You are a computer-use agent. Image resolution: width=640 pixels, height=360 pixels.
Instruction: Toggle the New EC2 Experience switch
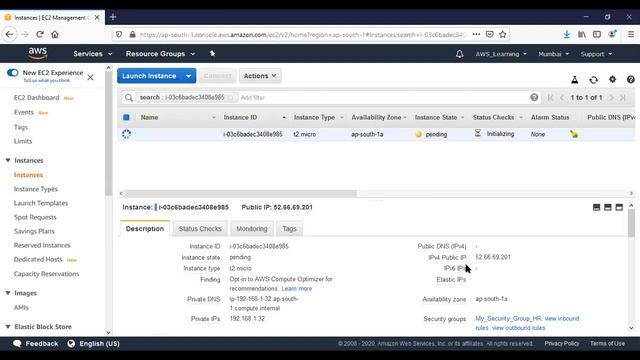click(13, 73)
